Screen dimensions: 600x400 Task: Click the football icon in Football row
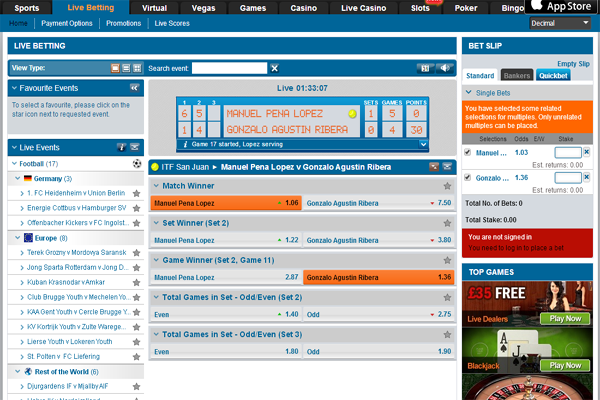(137, 164)
